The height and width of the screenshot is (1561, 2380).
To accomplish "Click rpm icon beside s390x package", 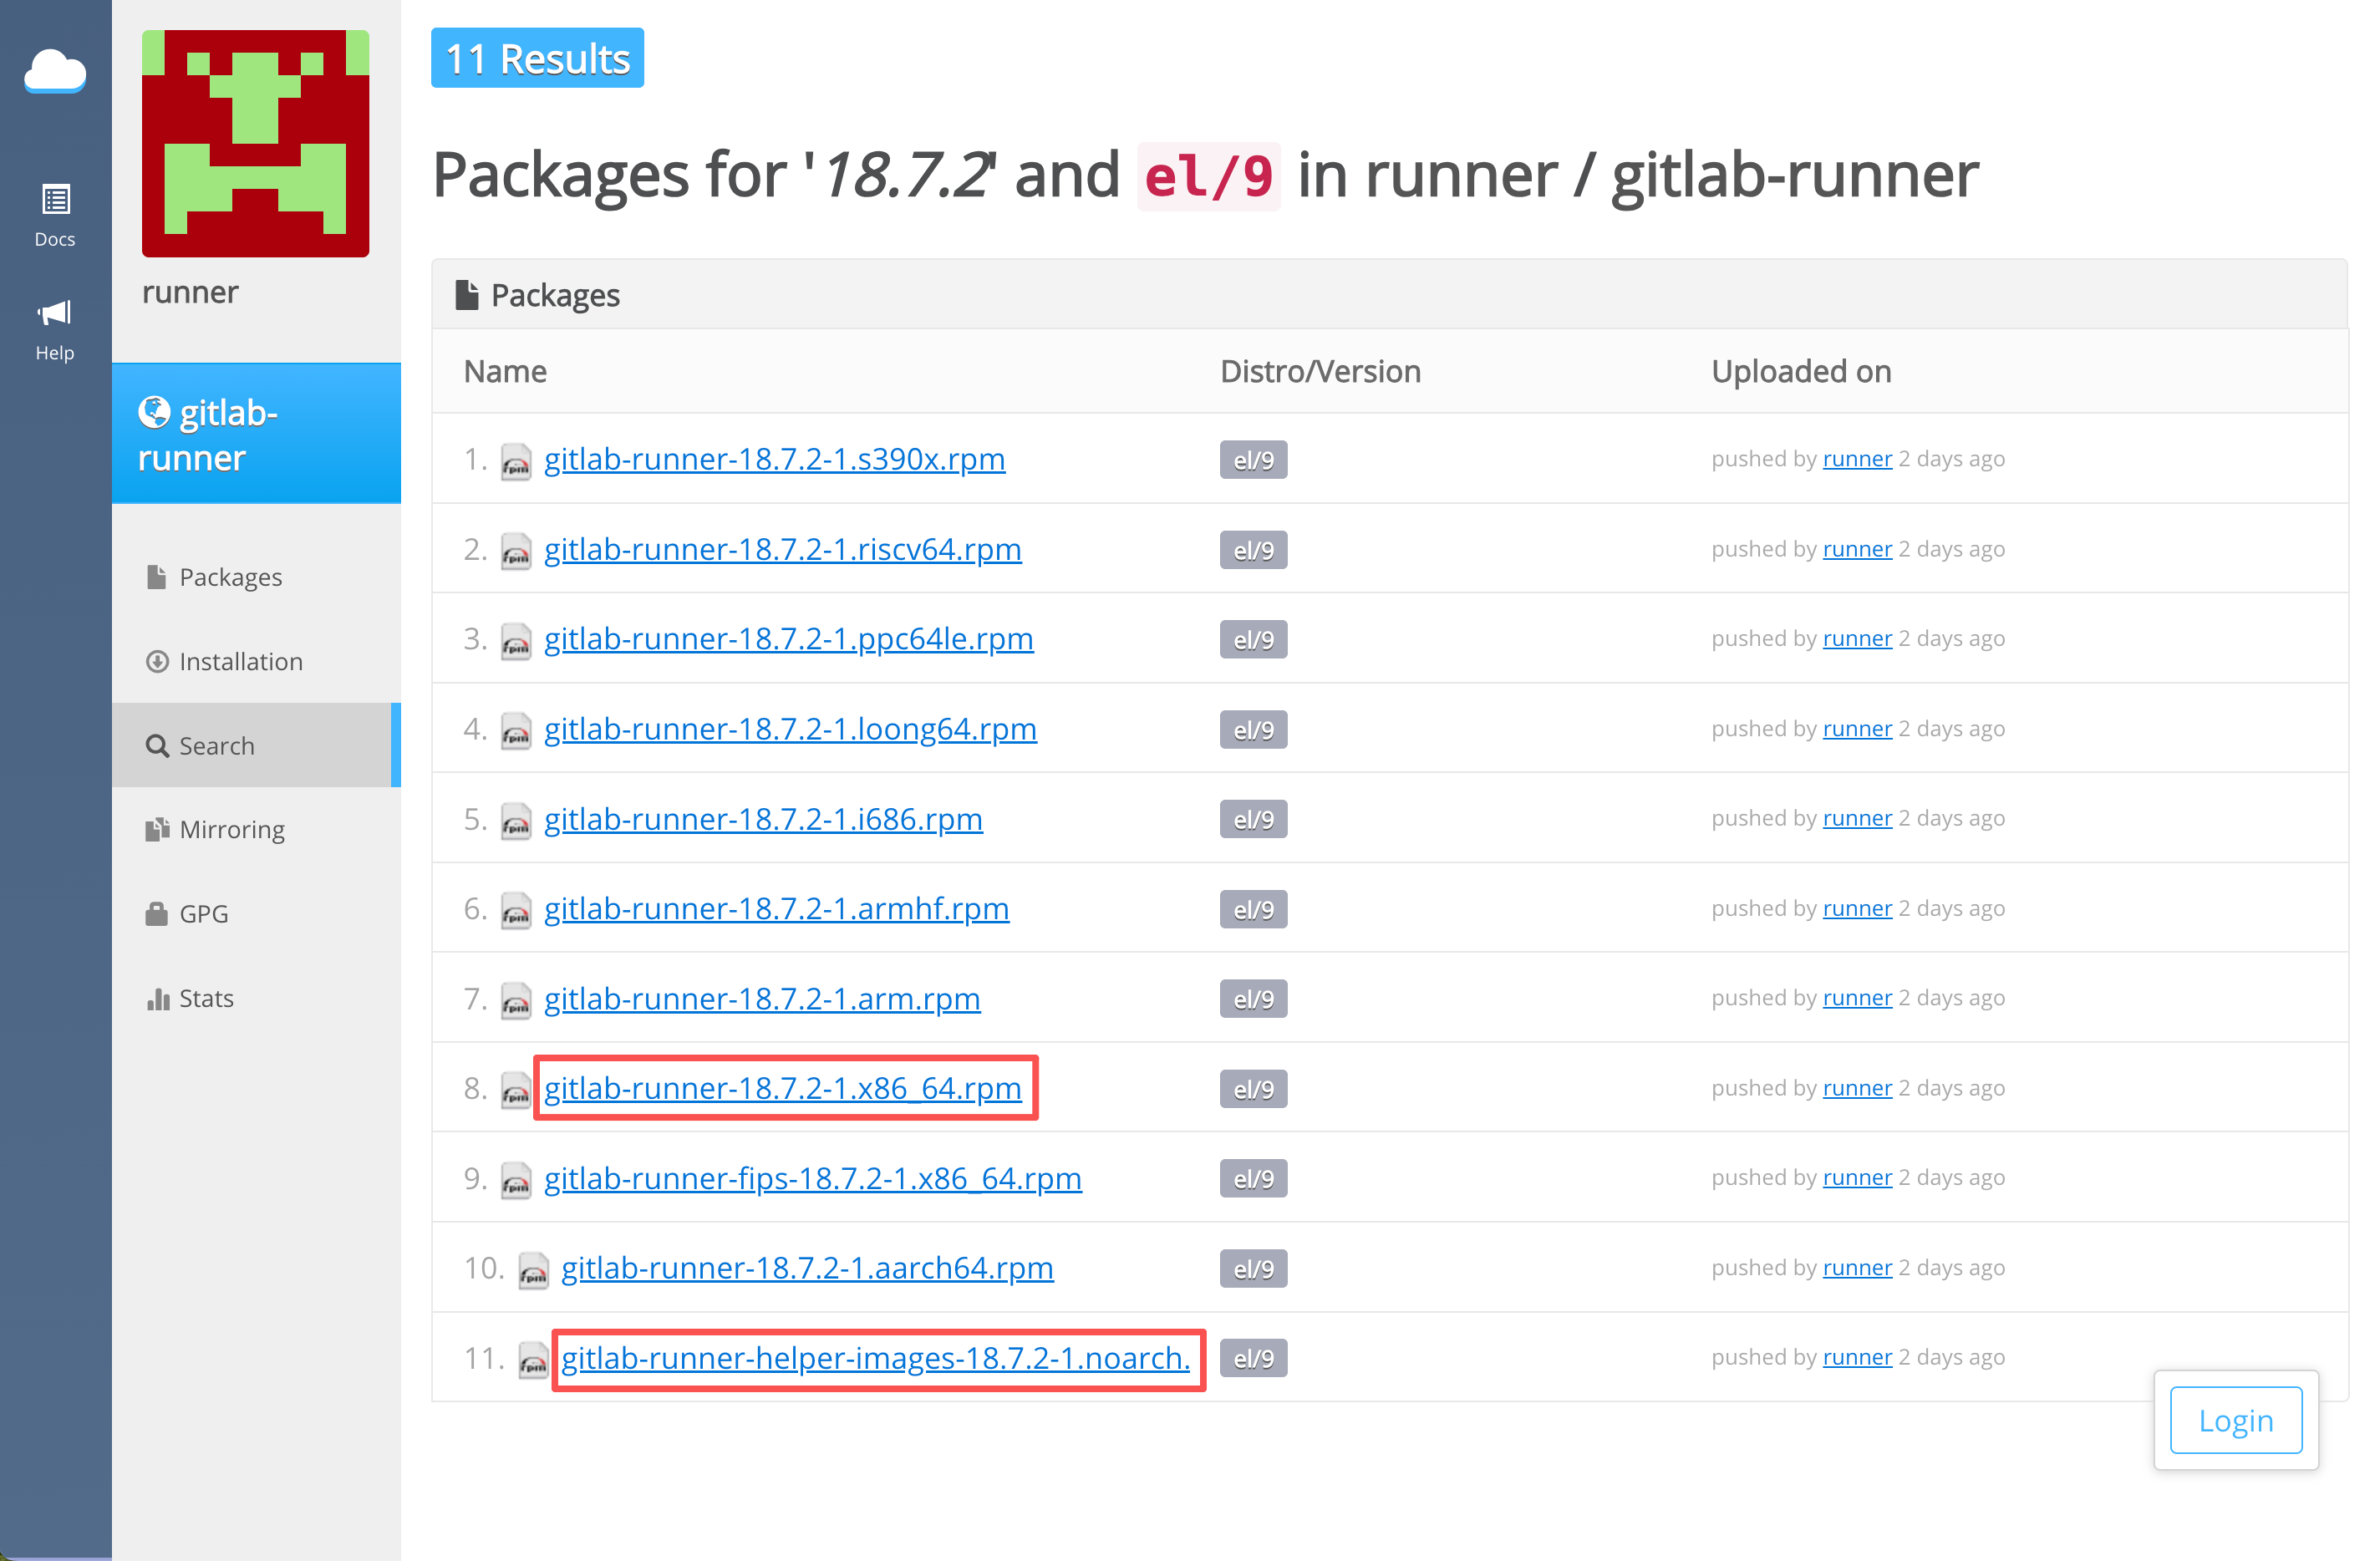I will (x=516, y=461).
